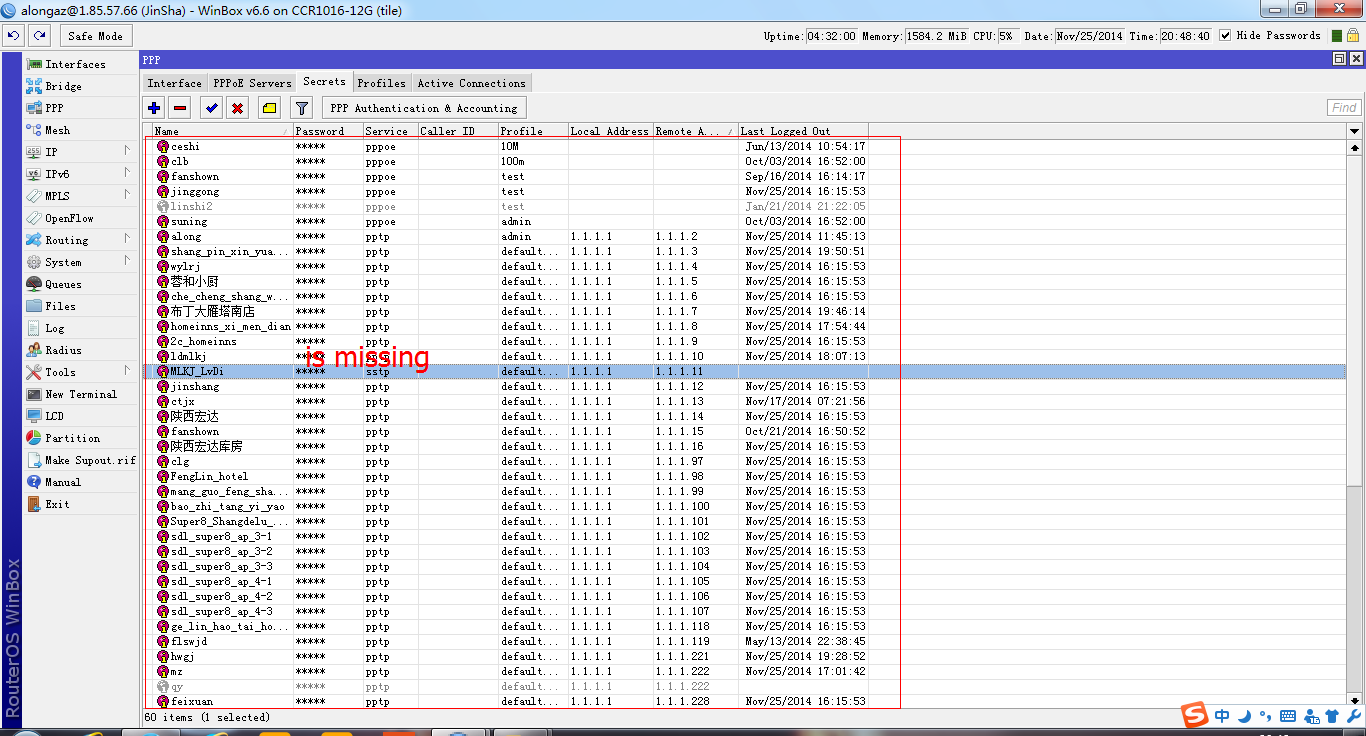Remove the selected secret with minus icon
The width and height of the screenshot is (1366, 736).
(180, 108)
